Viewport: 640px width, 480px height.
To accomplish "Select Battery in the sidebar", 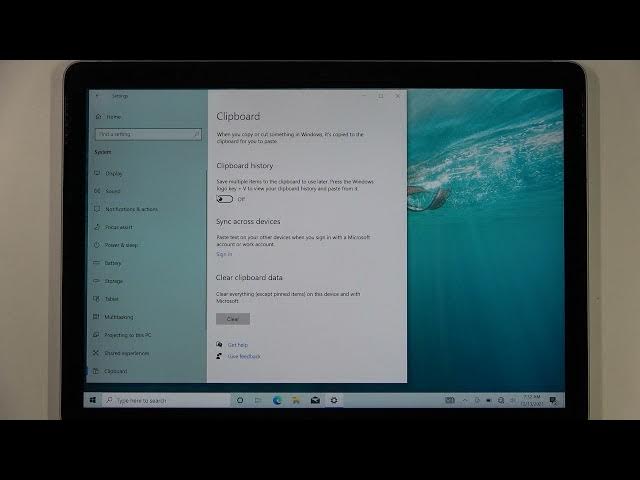I will tap(113, 263).
